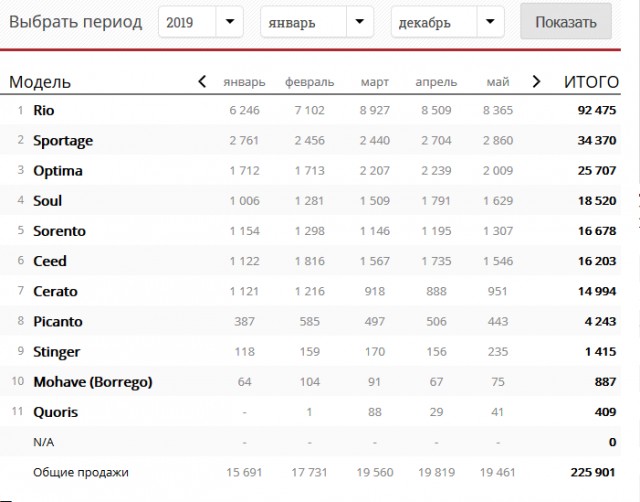640x502 pixels.
Task: Click the апрель column header
Action: pos(436,82)
